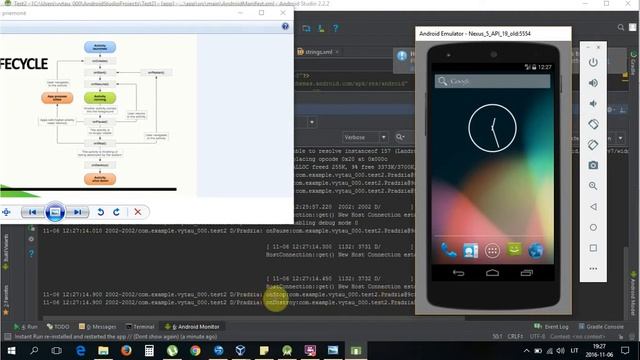The height and width of the screenshot is (360, 640).
Task: Open the Verbose log level dropdown
Action: 364,137
